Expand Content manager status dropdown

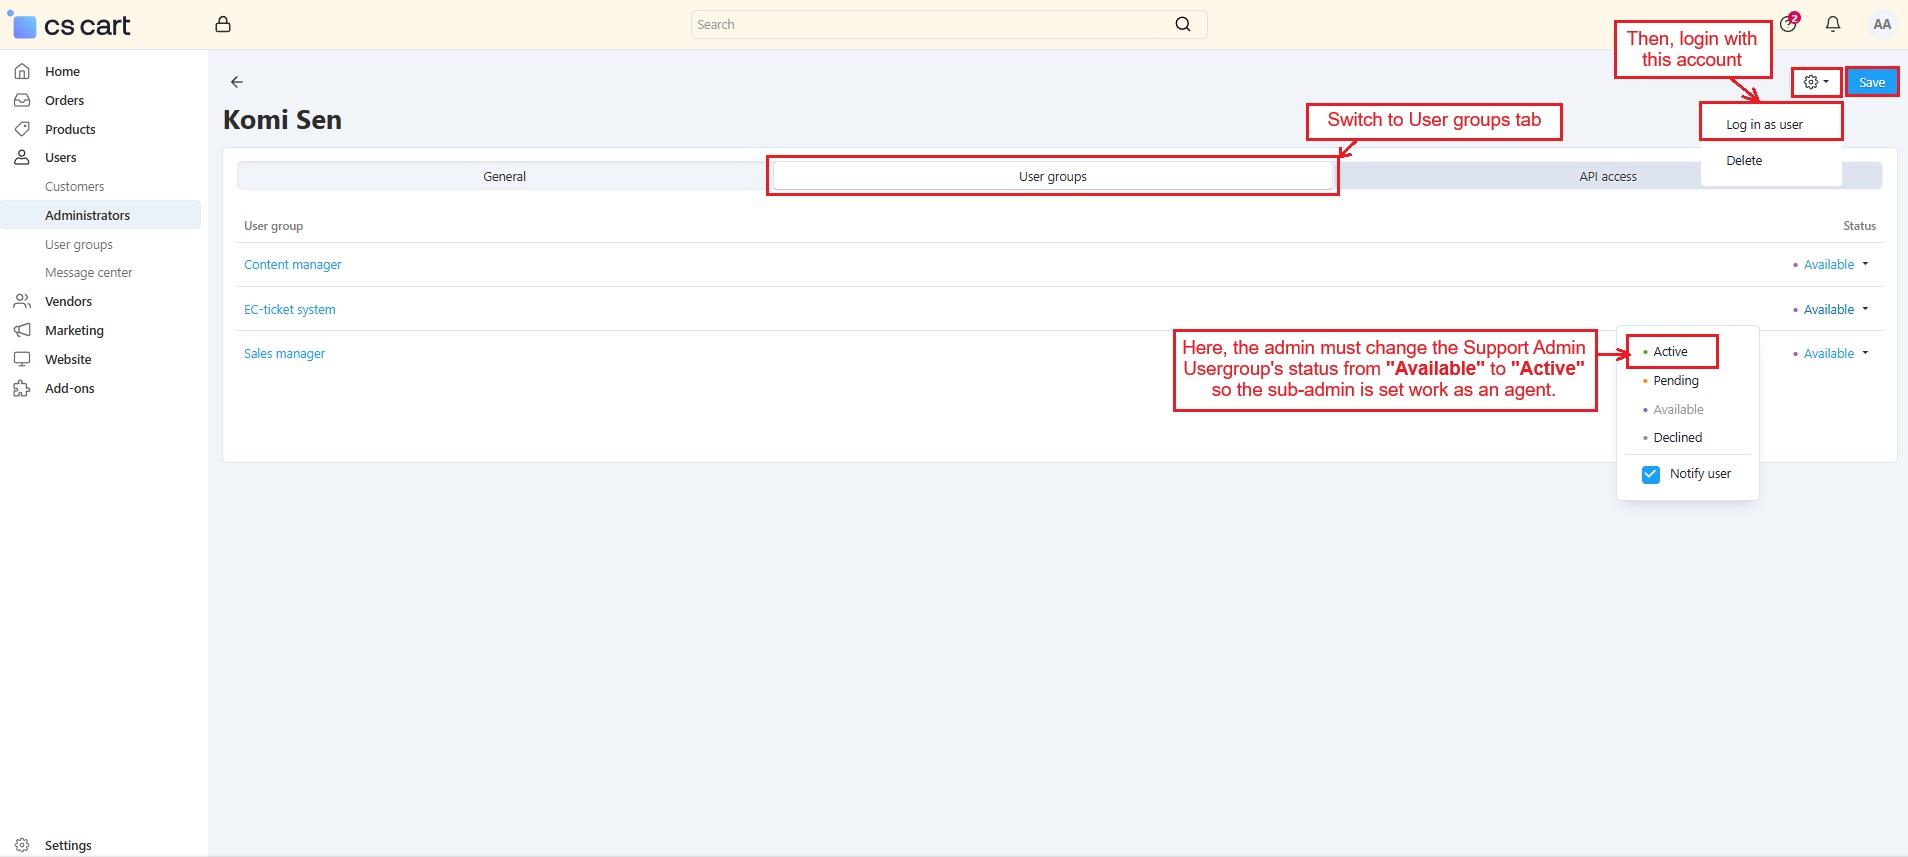pos(1835,265)
